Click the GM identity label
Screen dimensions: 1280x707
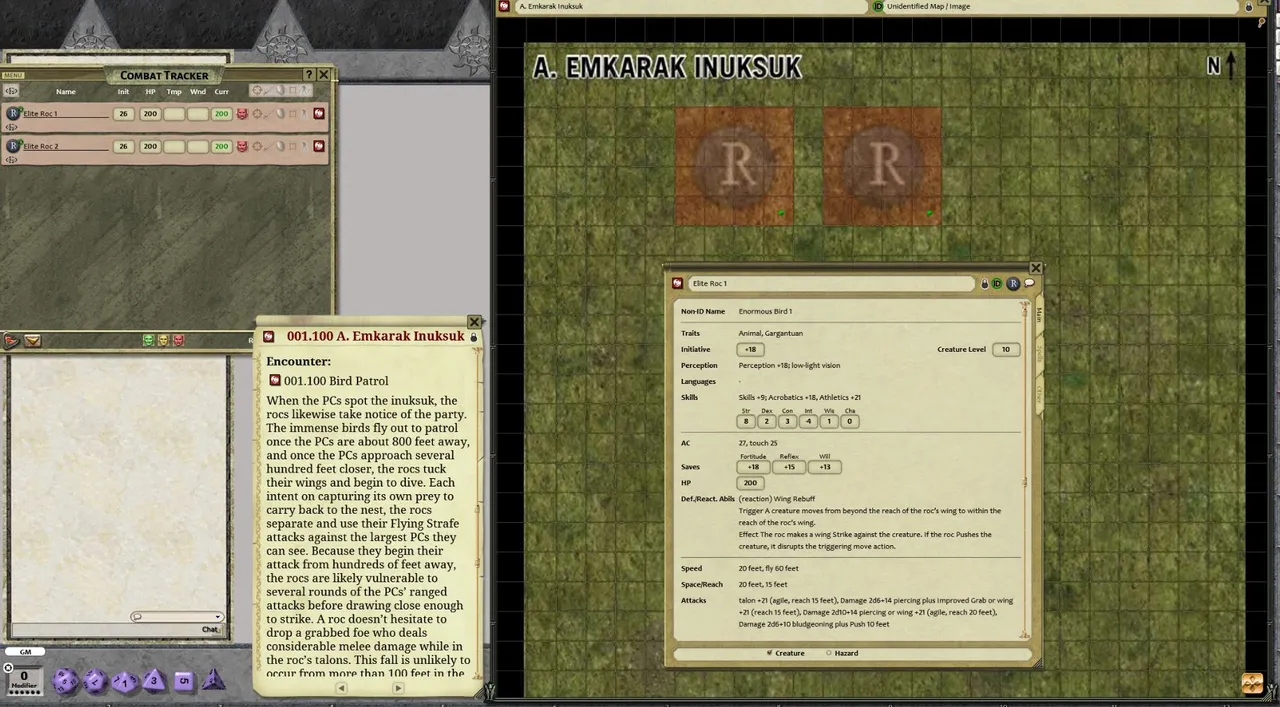click(25, 652)
